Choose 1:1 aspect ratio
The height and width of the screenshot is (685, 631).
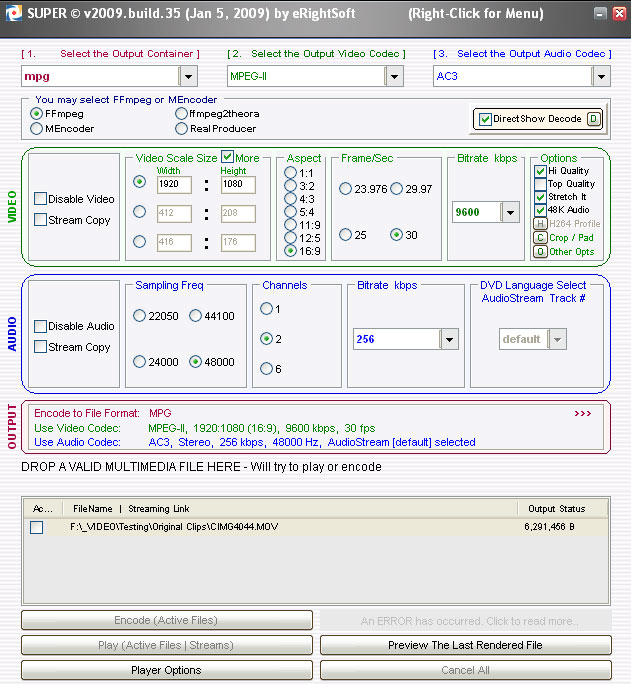click(291, 173)
